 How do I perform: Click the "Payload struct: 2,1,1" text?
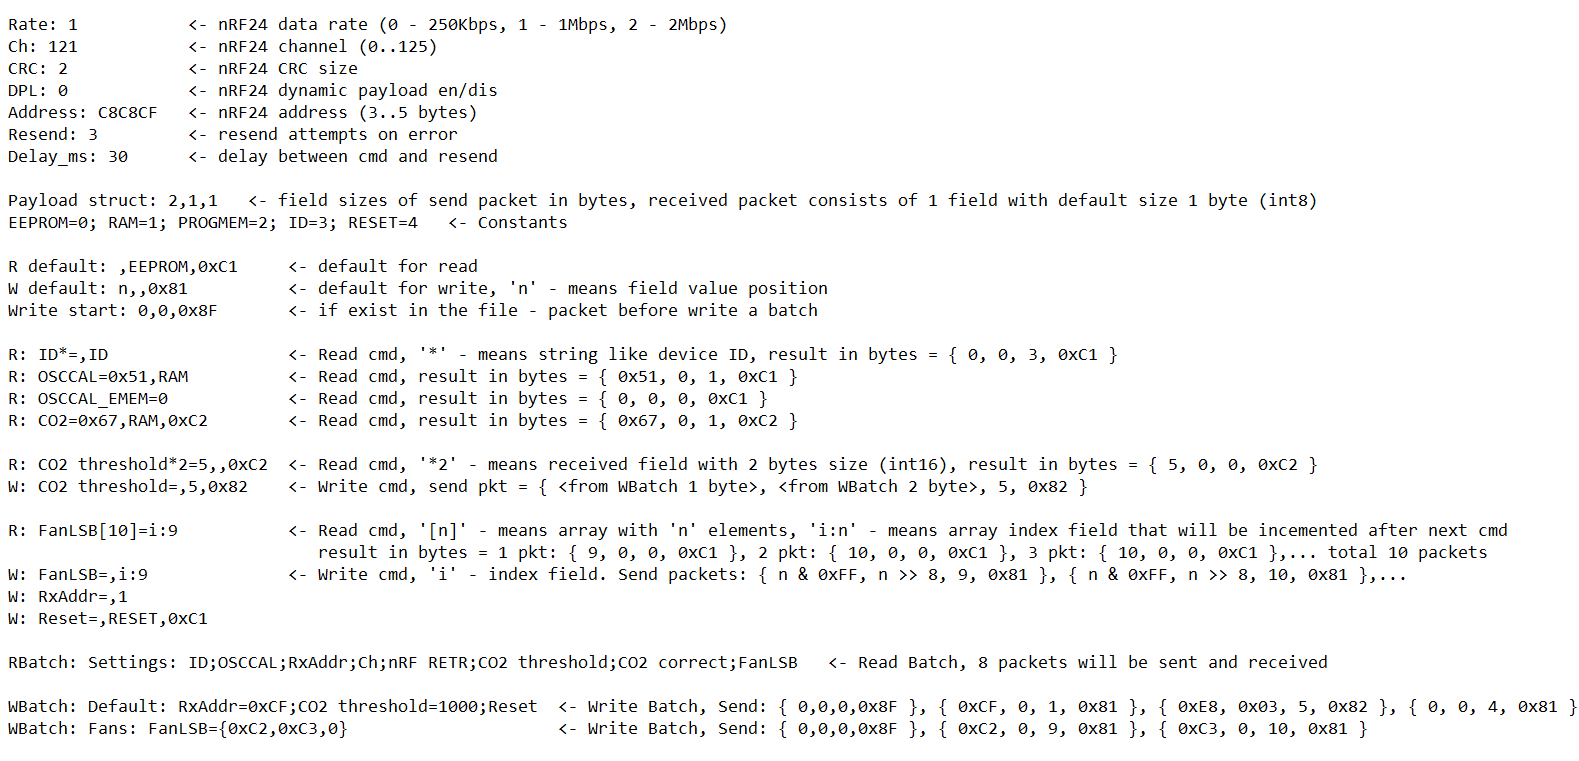pyautogui.click(x=113, y=201)
